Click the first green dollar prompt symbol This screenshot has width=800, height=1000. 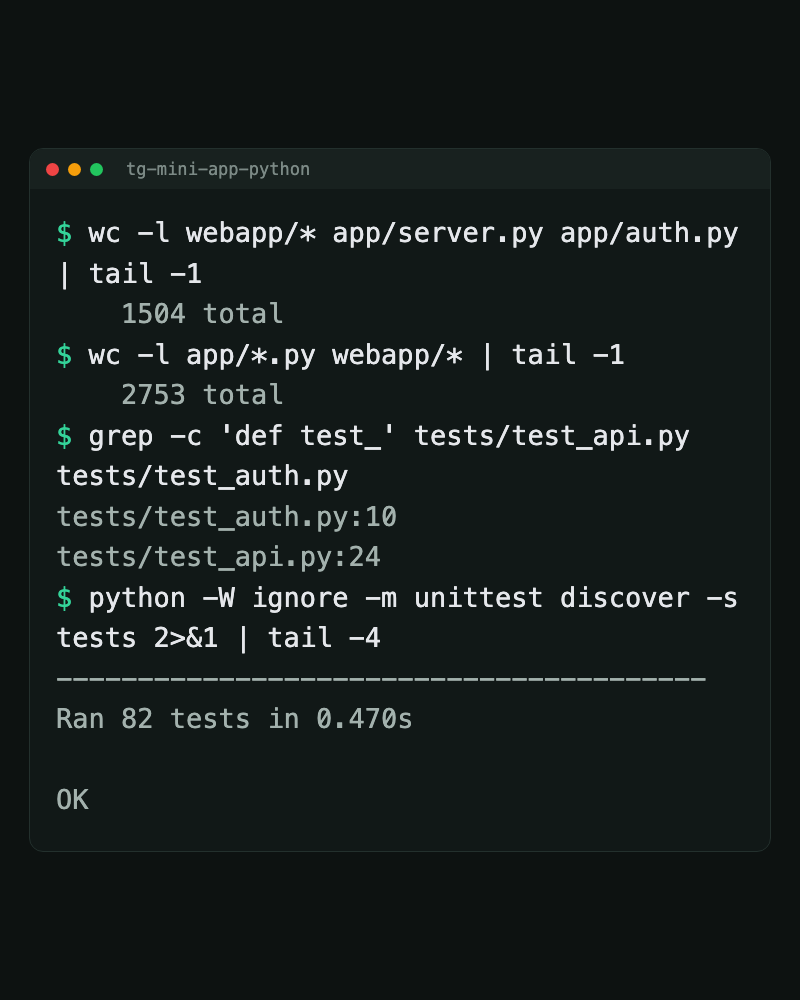coord(64,233)
